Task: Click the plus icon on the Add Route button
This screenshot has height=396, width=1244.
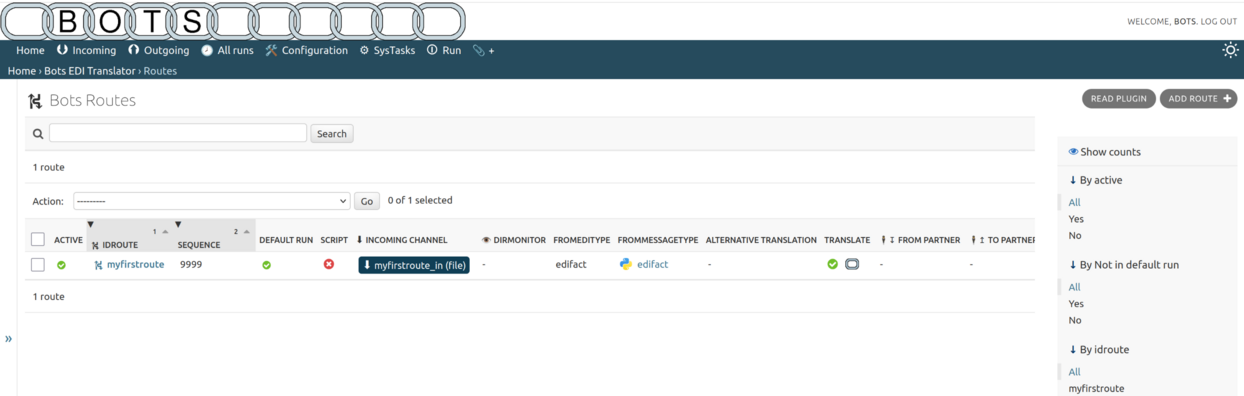Action: pyautogui.click(x=1227, y=98)
